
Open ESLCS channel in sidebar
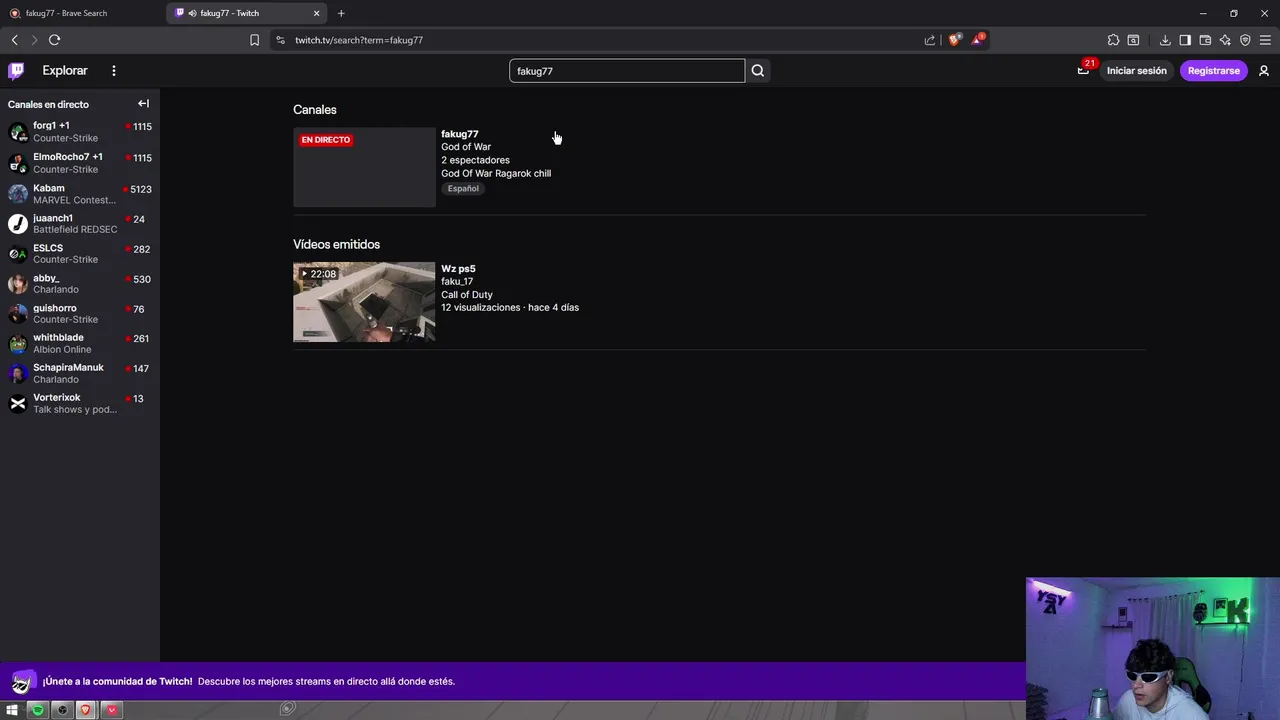coord(80,254)
